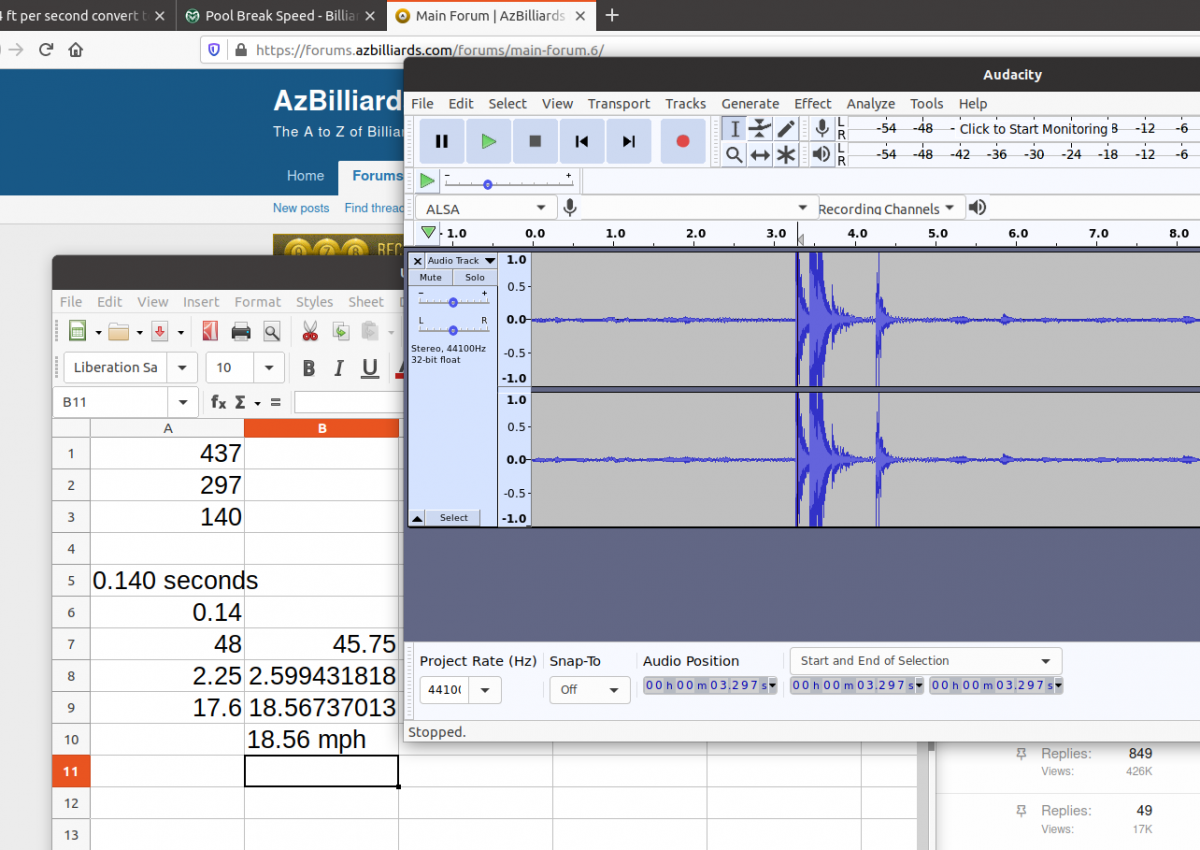Click the recording meter microphone icon

point(822,128)
